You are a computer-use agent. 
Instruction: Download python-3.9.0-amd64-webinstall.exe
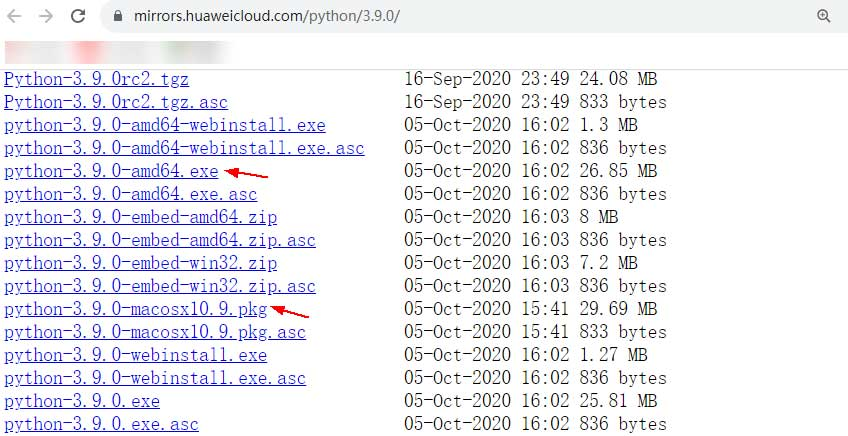tap(164, 125)
